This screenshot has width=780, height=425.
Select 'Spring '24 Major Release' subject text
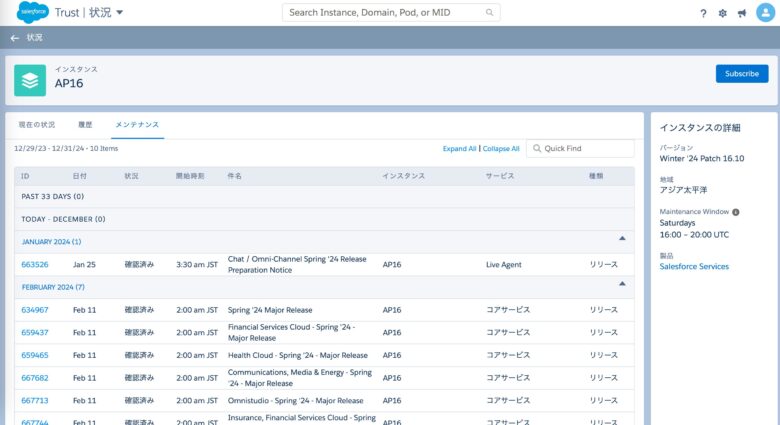tap(270, 310)
